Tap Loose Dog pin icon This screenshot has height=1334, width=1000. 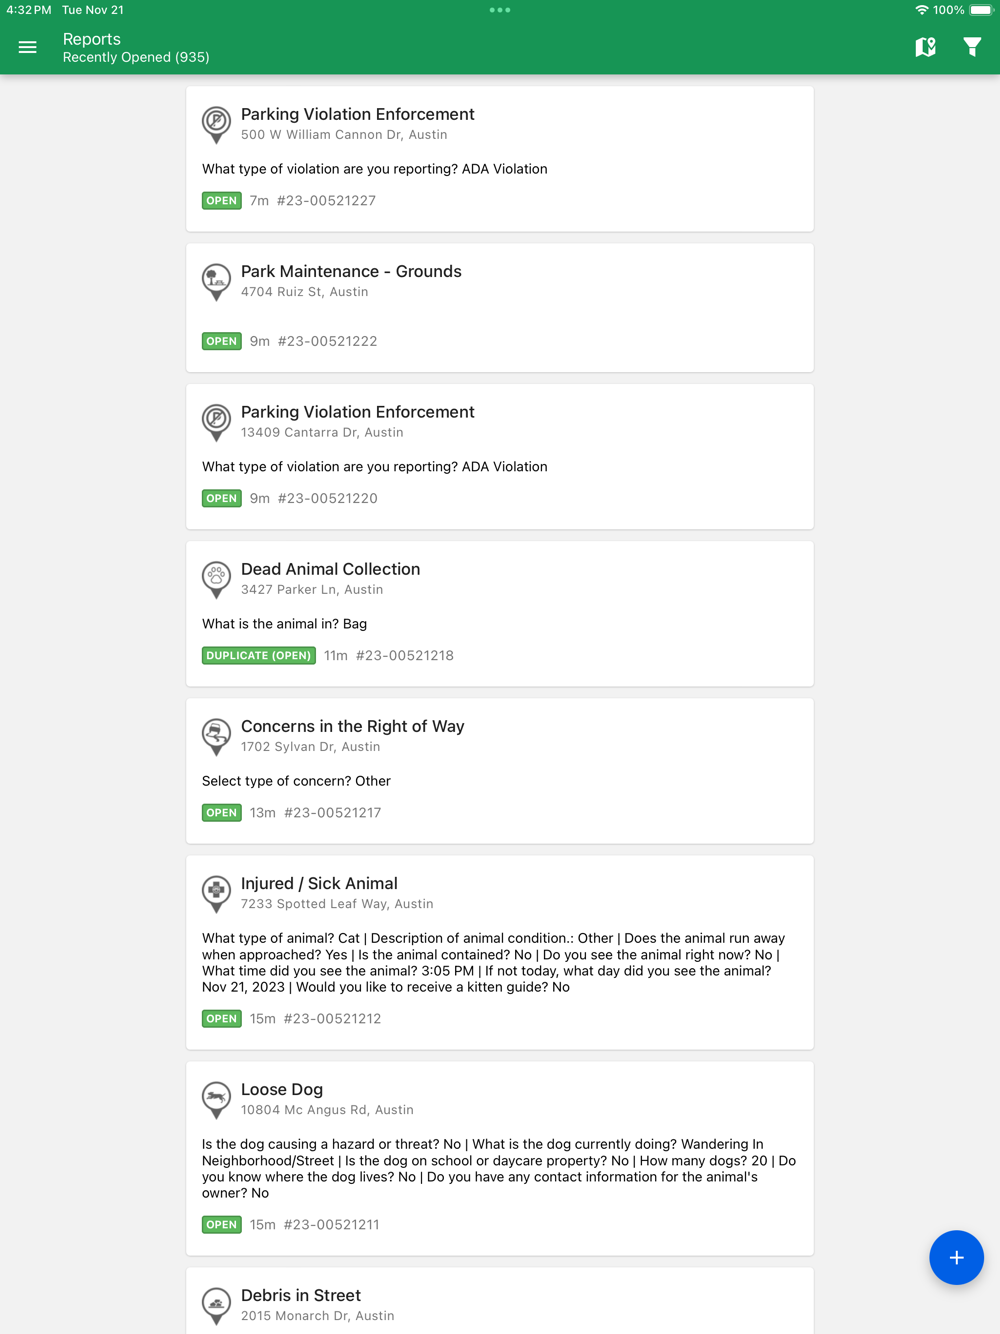216,1098
